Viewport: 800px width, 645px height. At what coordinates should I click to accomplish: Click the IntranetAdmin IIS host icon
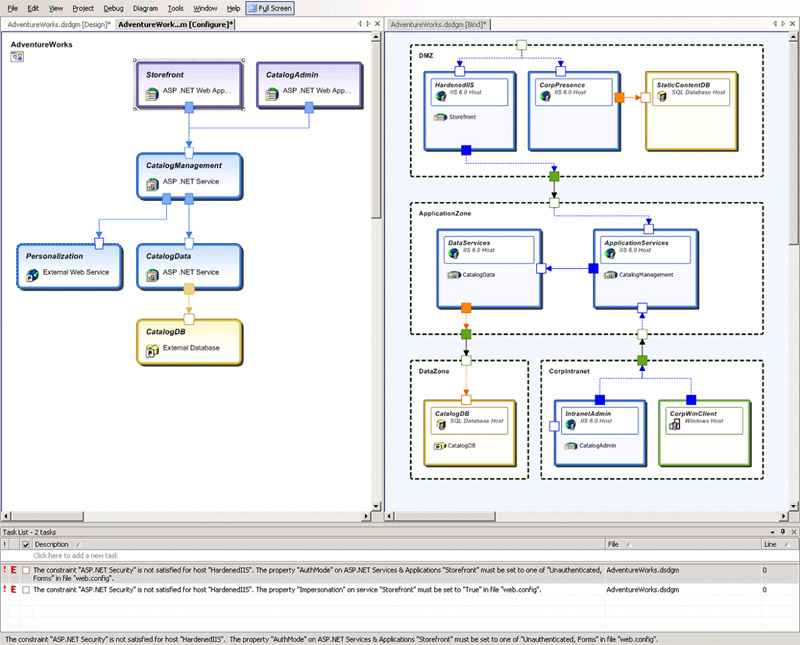tap(571, 425)
